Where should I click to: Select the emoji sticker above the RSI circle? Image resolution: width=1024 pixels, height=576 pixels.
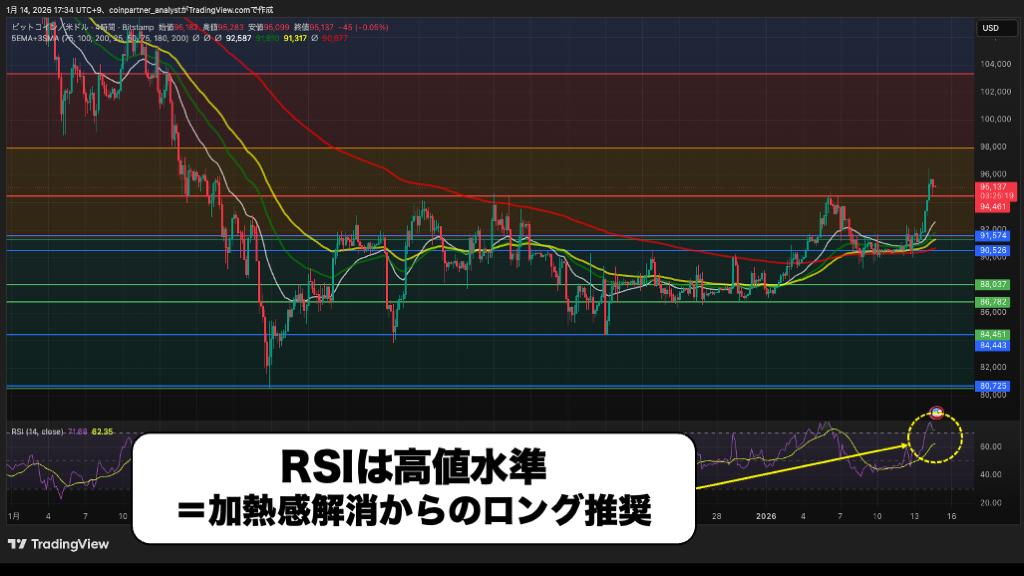[936, 411]
